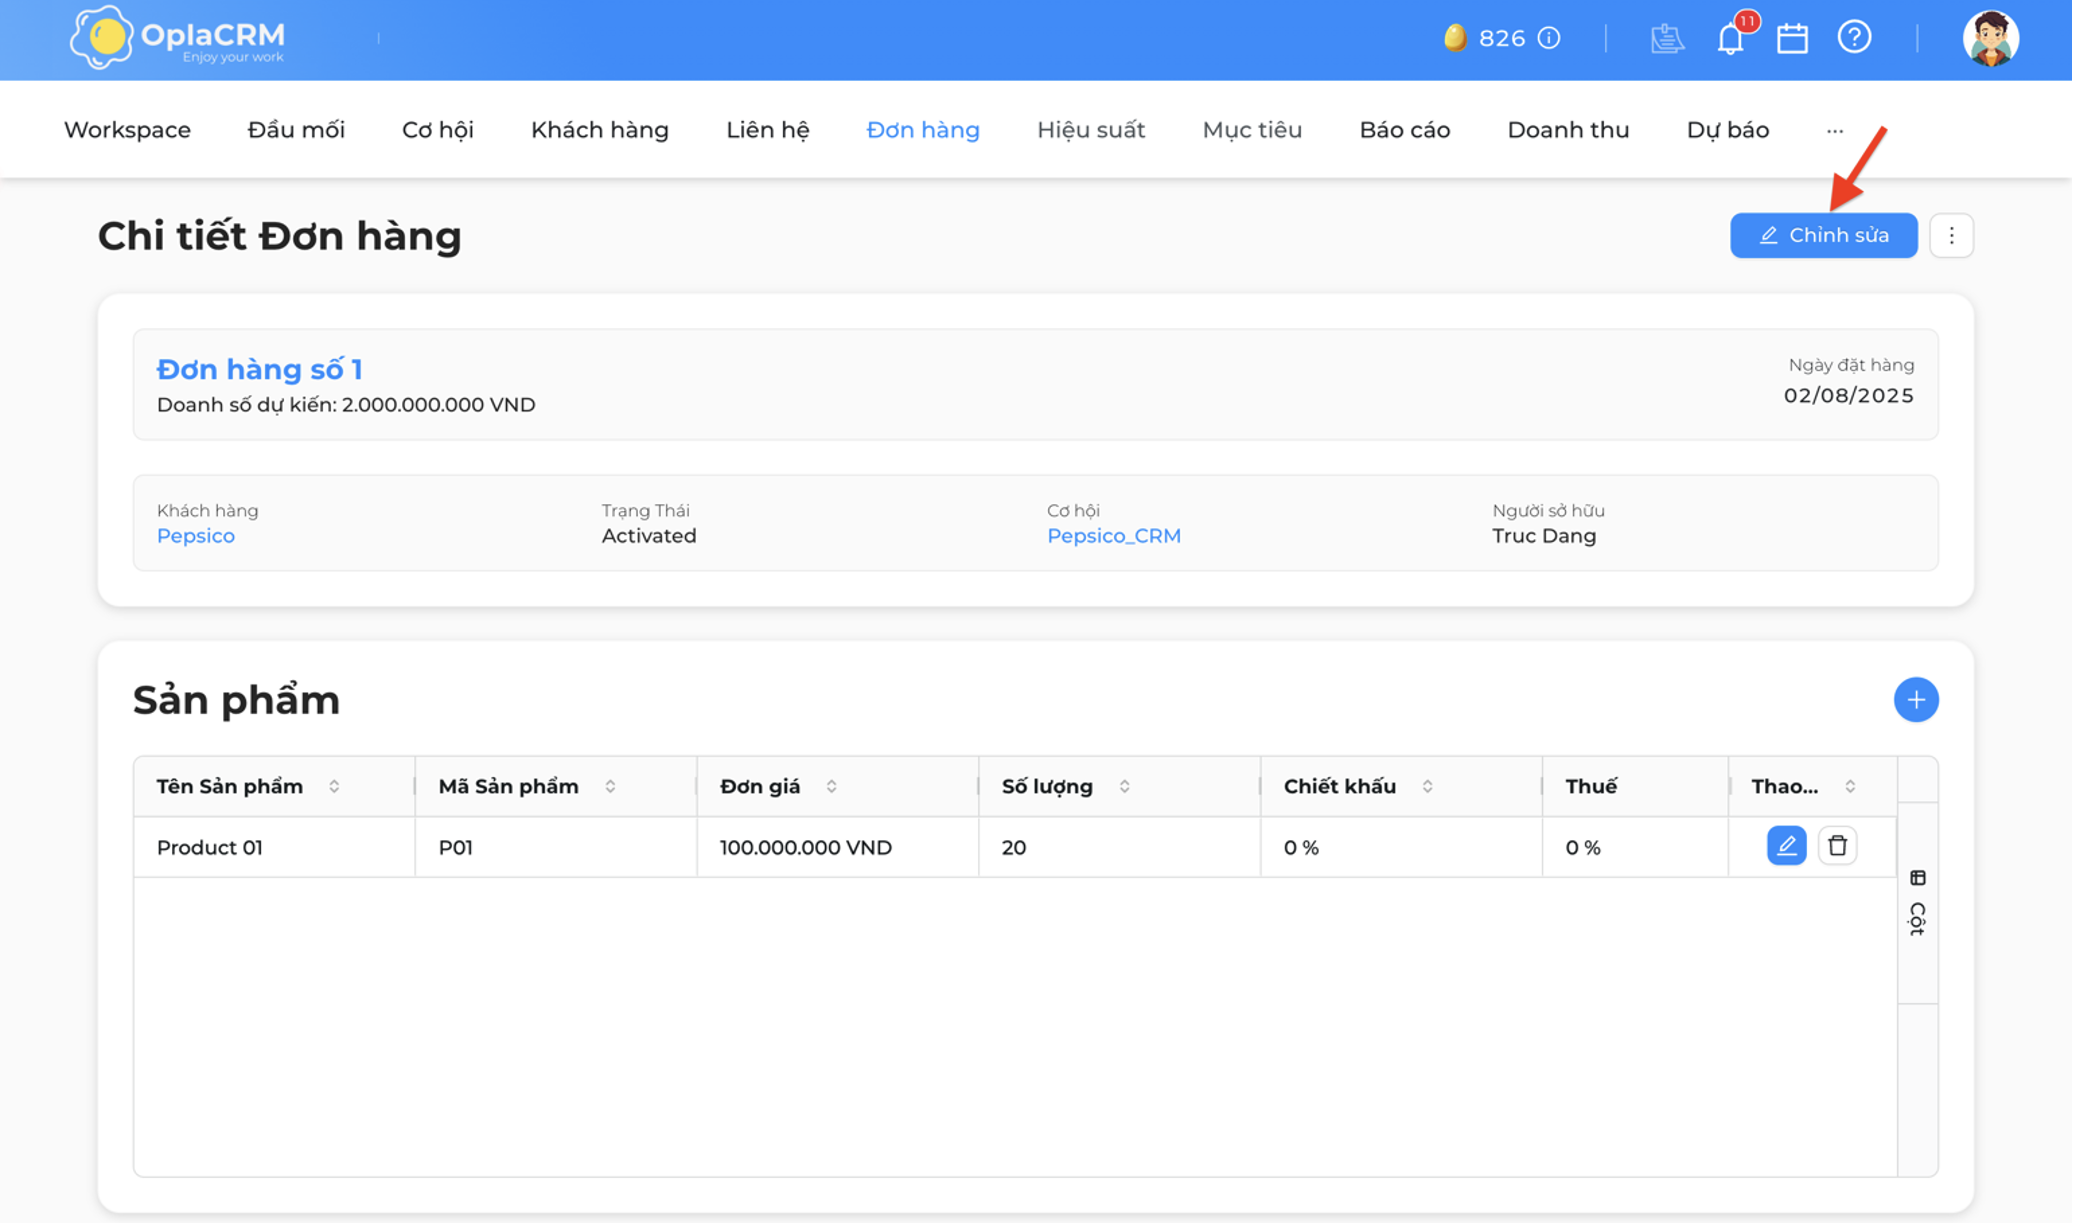Open the calendar icon in header

pos(1792,38)
